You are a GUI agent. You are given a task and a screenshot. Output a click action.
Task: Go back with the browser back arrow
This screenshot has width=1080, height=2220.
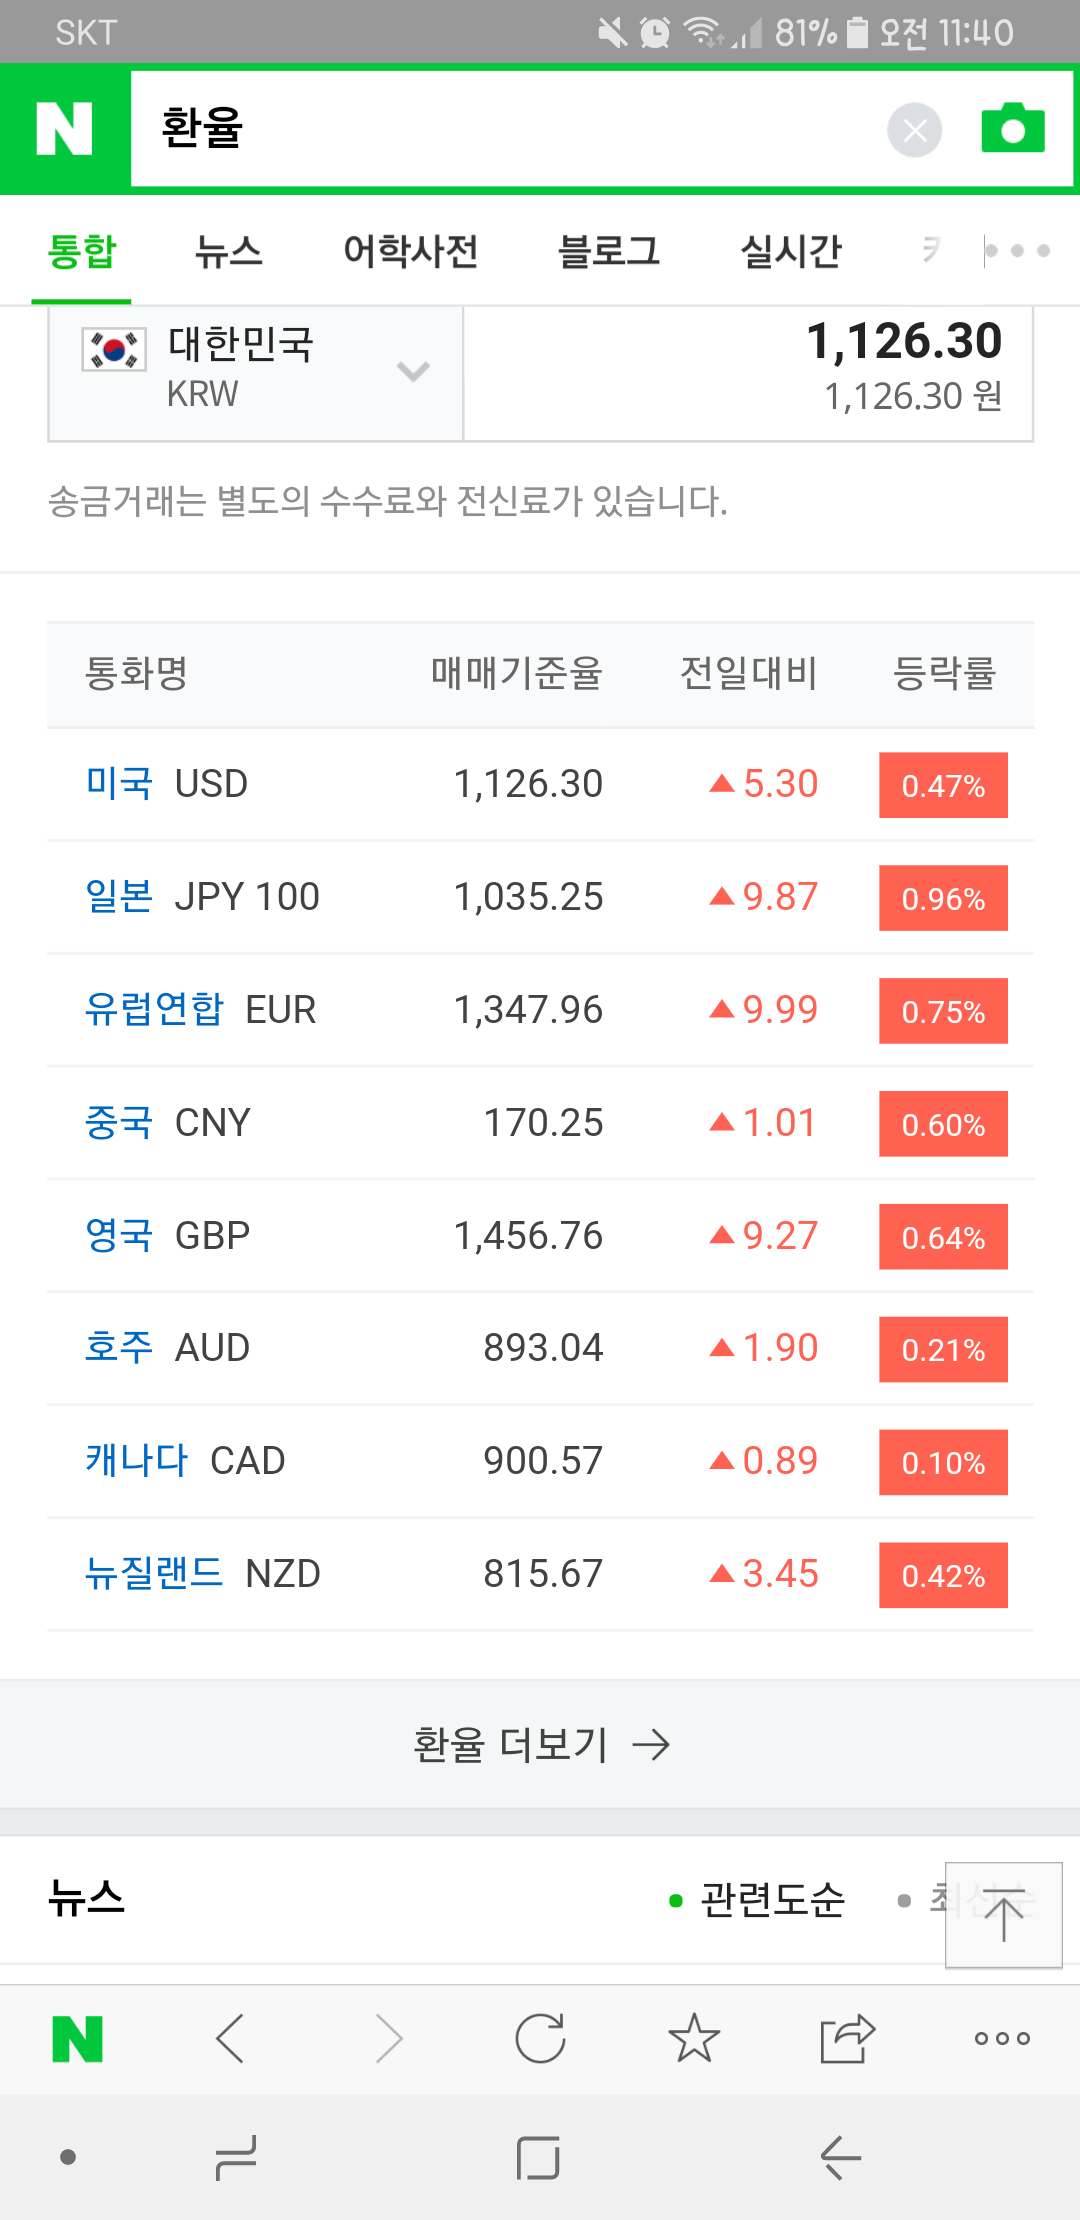pos(230,2039)
